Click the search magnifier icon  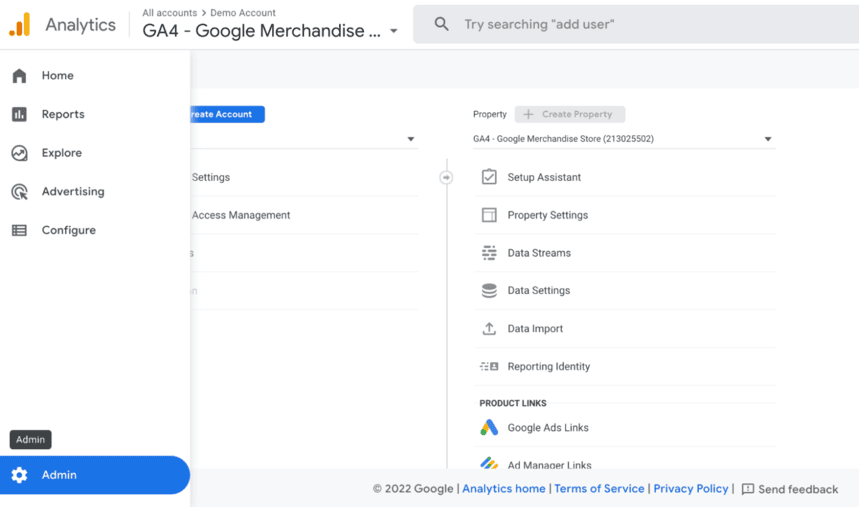tap(442, 24)
